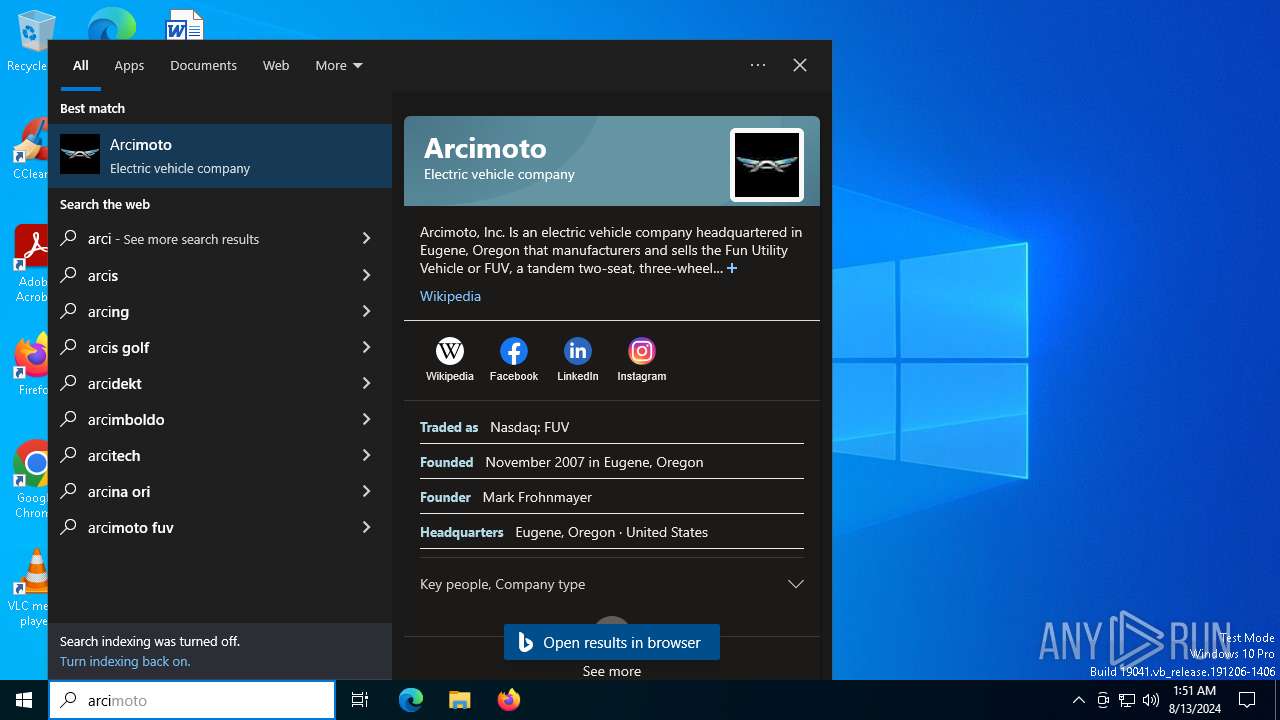Select the arcimboldo web suggestion text

[126, 419]
